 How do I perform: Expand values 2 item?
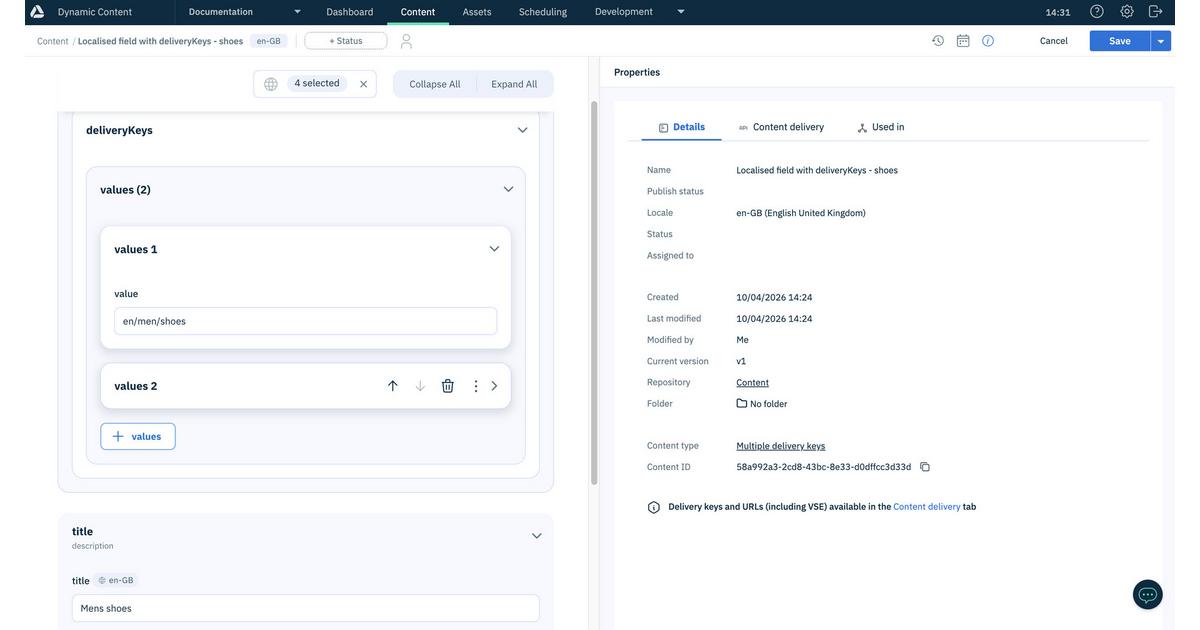pos(494,386)
